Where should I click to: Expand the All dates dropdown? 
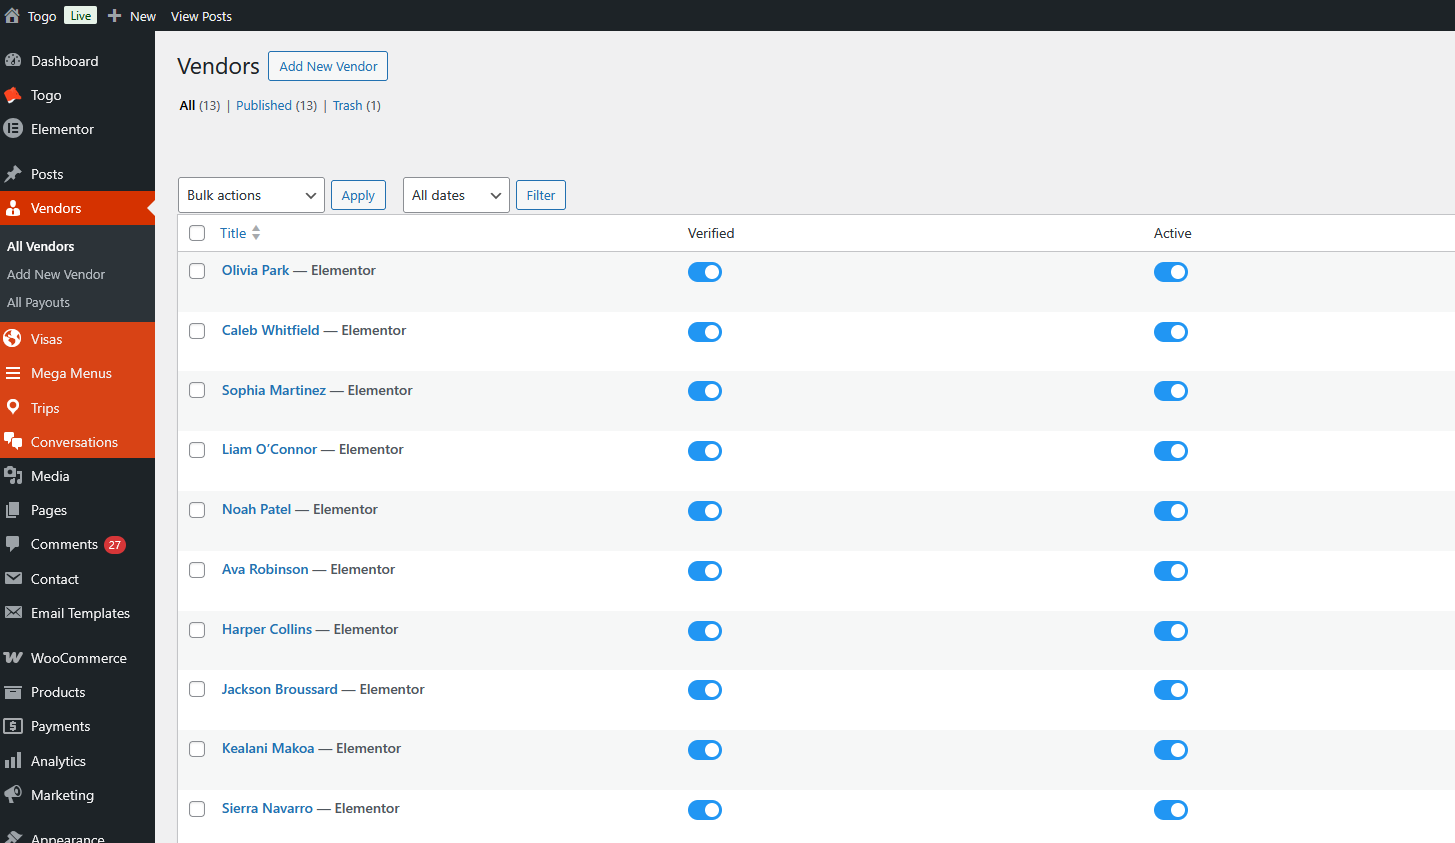455,195
